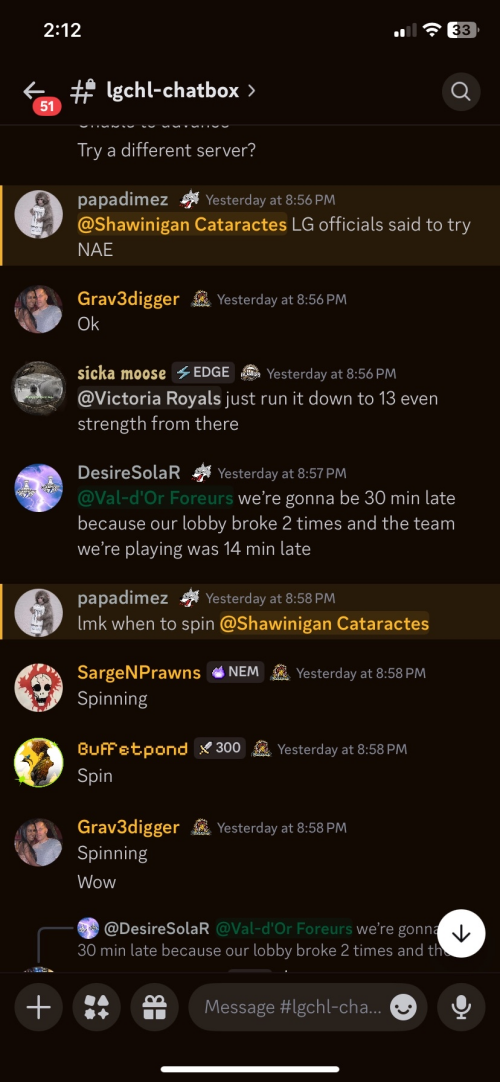Tap the @Victoria Royals mention
500x1082 pixels.
150,398
